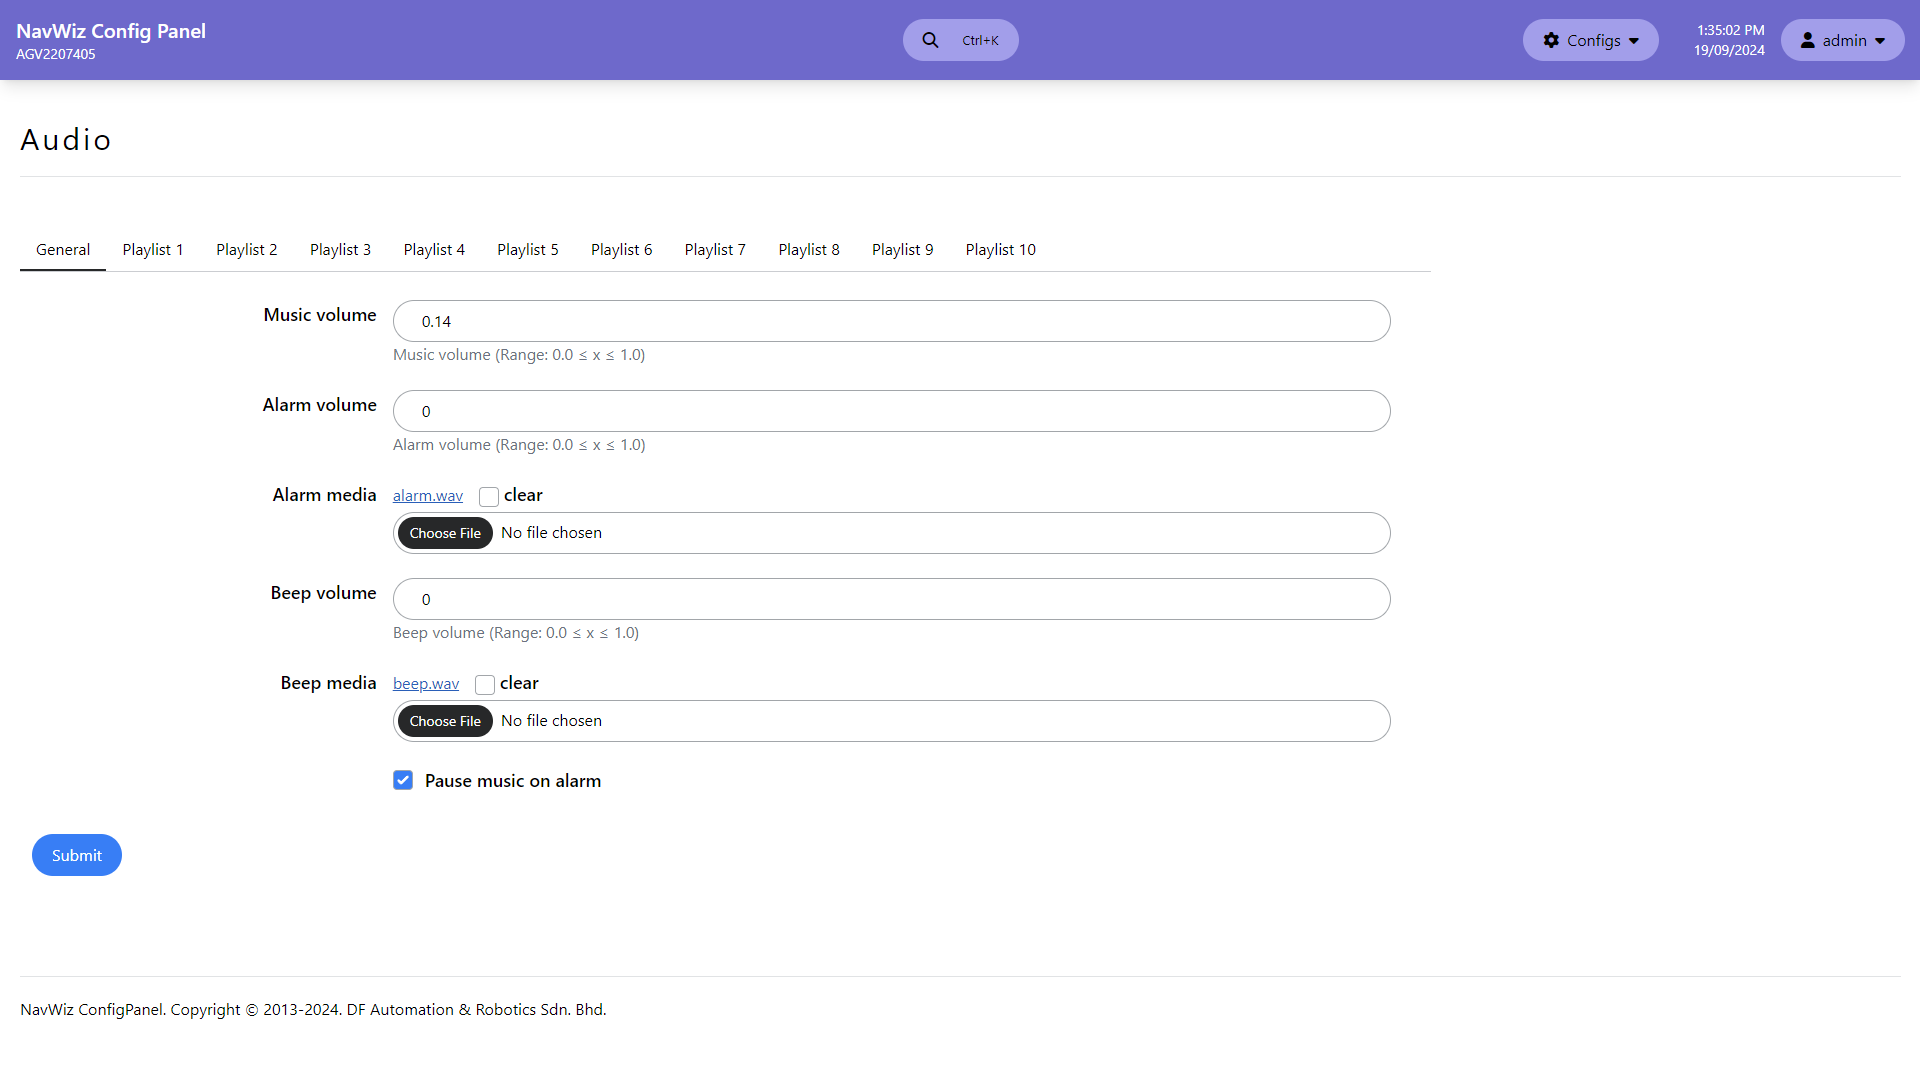Choose a file for Beep media
Screen dimensions: 1920x1080
[x=445, y=721]
